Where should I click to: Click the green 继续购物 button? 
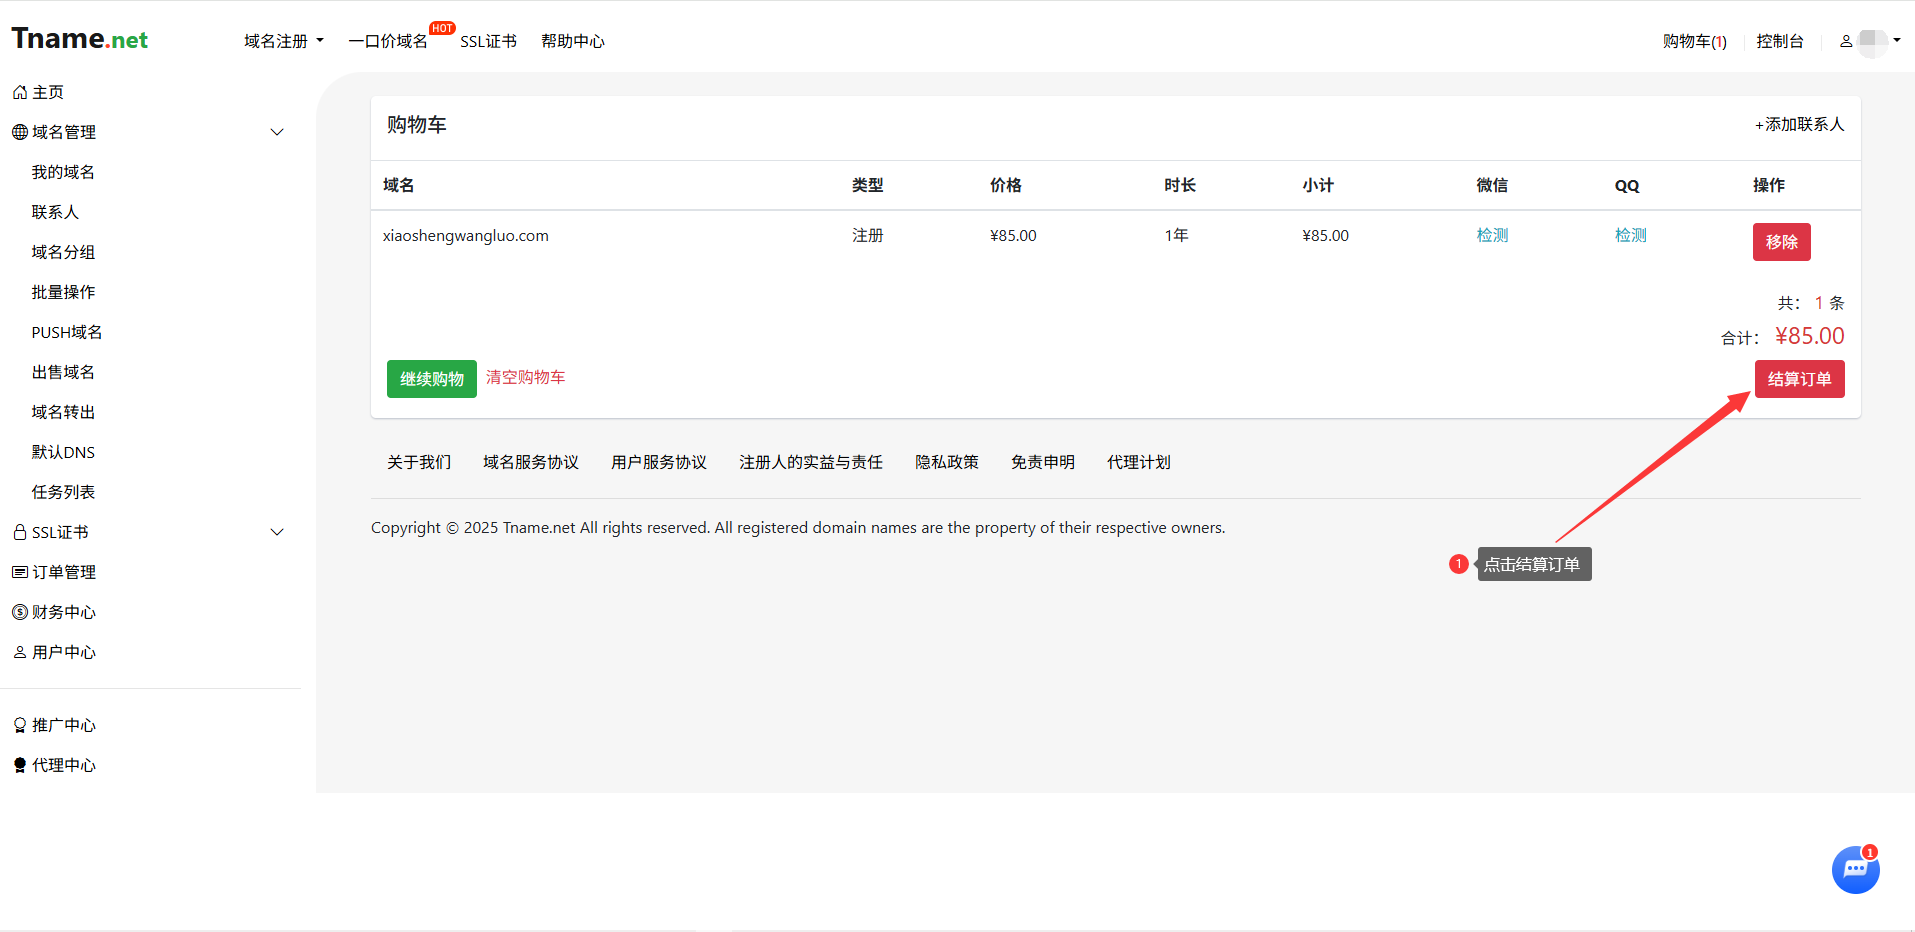click(432, 379)
